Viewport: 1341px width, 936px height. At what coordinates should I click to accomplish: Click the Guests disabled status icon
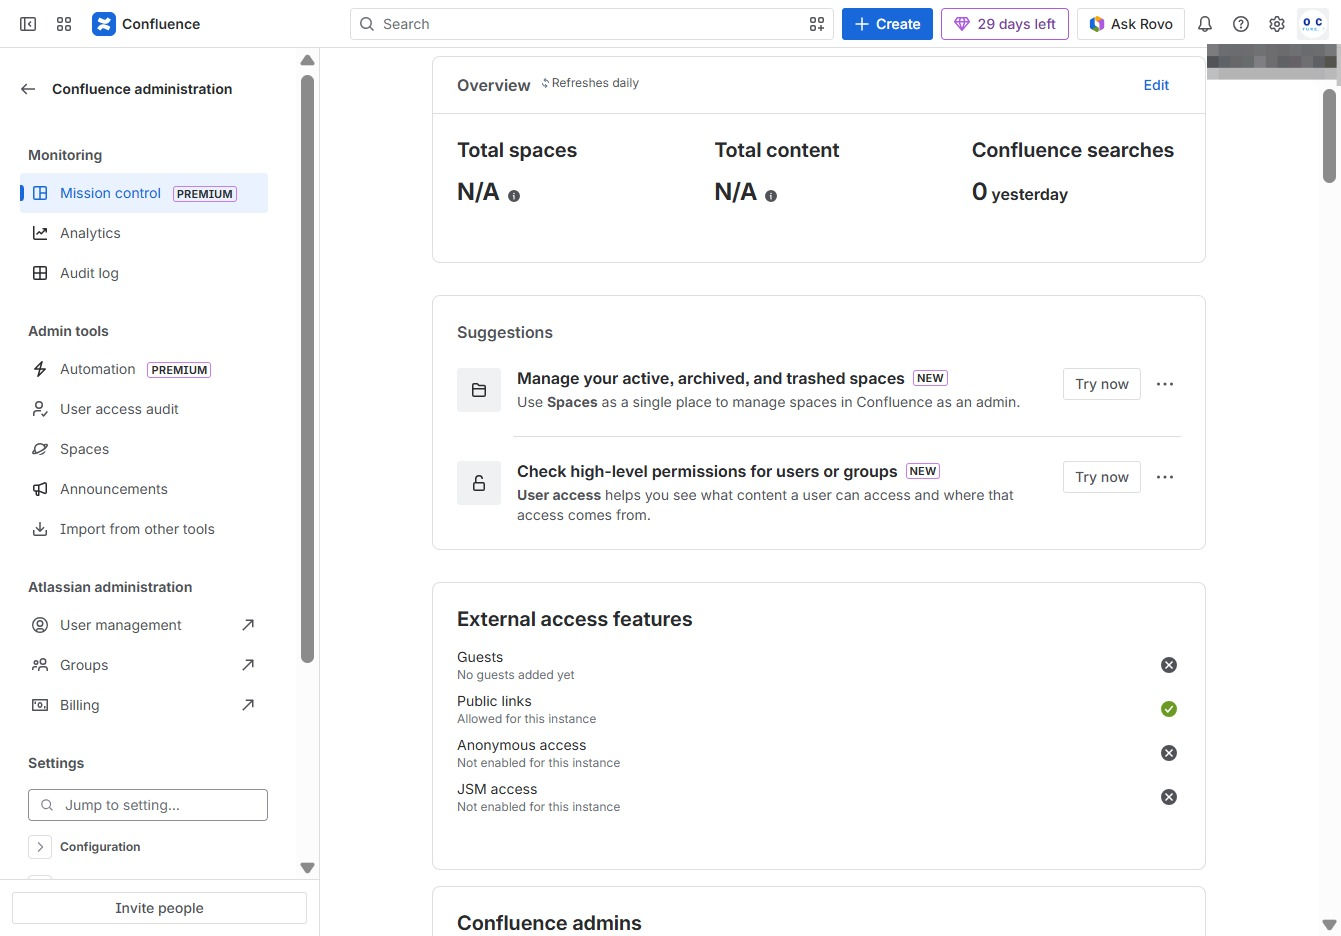coord(1169,665)
